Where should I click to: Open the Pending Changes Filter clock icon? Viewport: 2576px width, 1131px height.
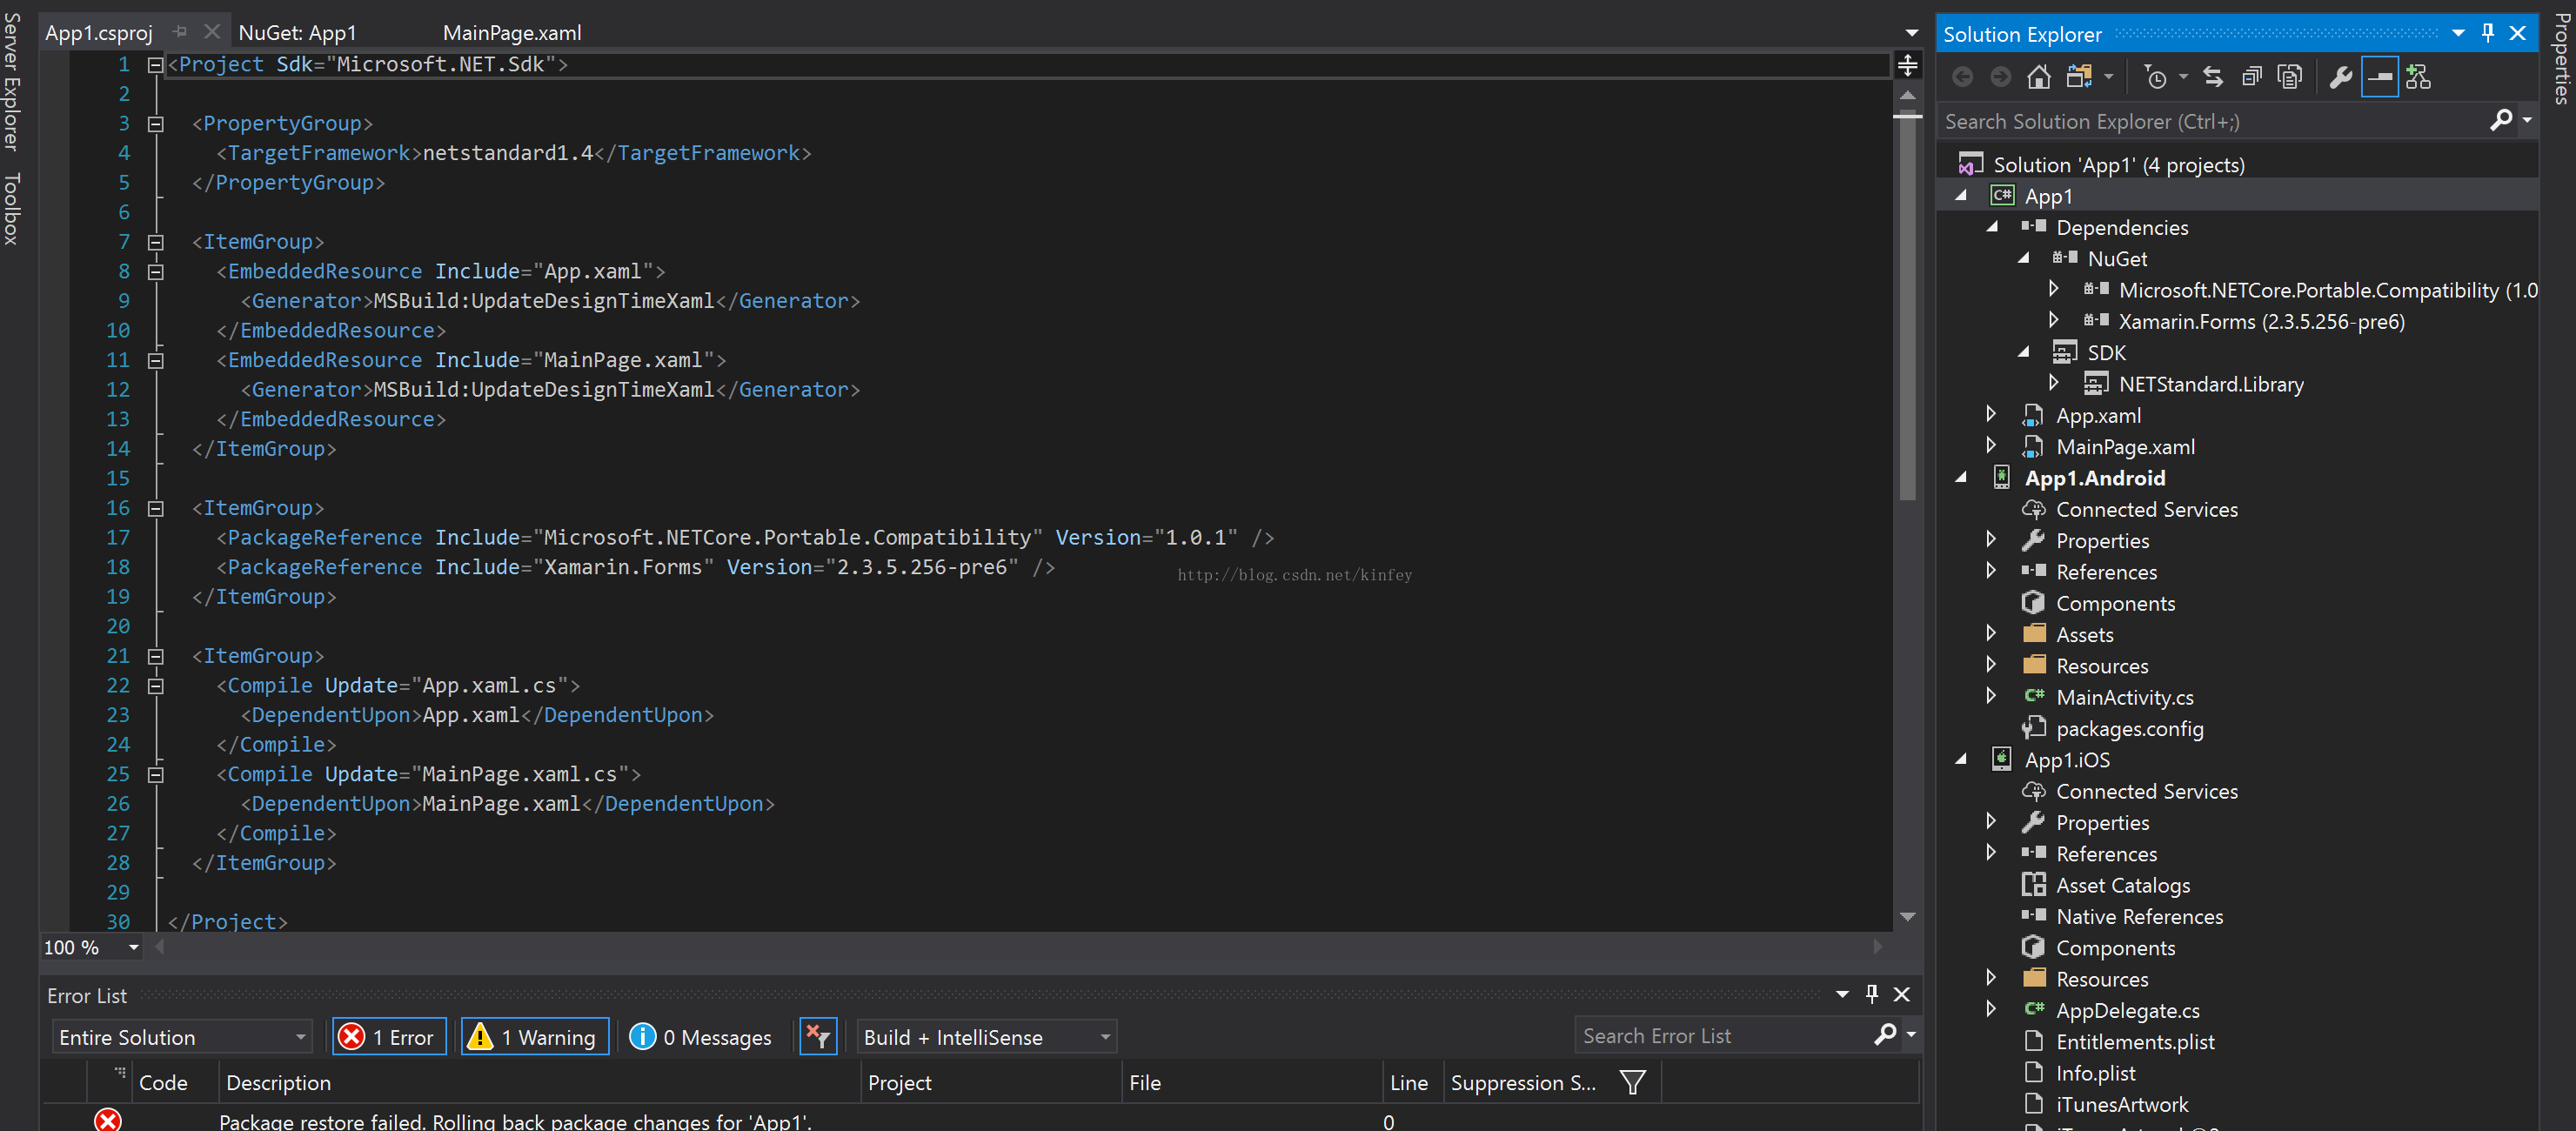pyautogui.click(x=2156, y=77)
